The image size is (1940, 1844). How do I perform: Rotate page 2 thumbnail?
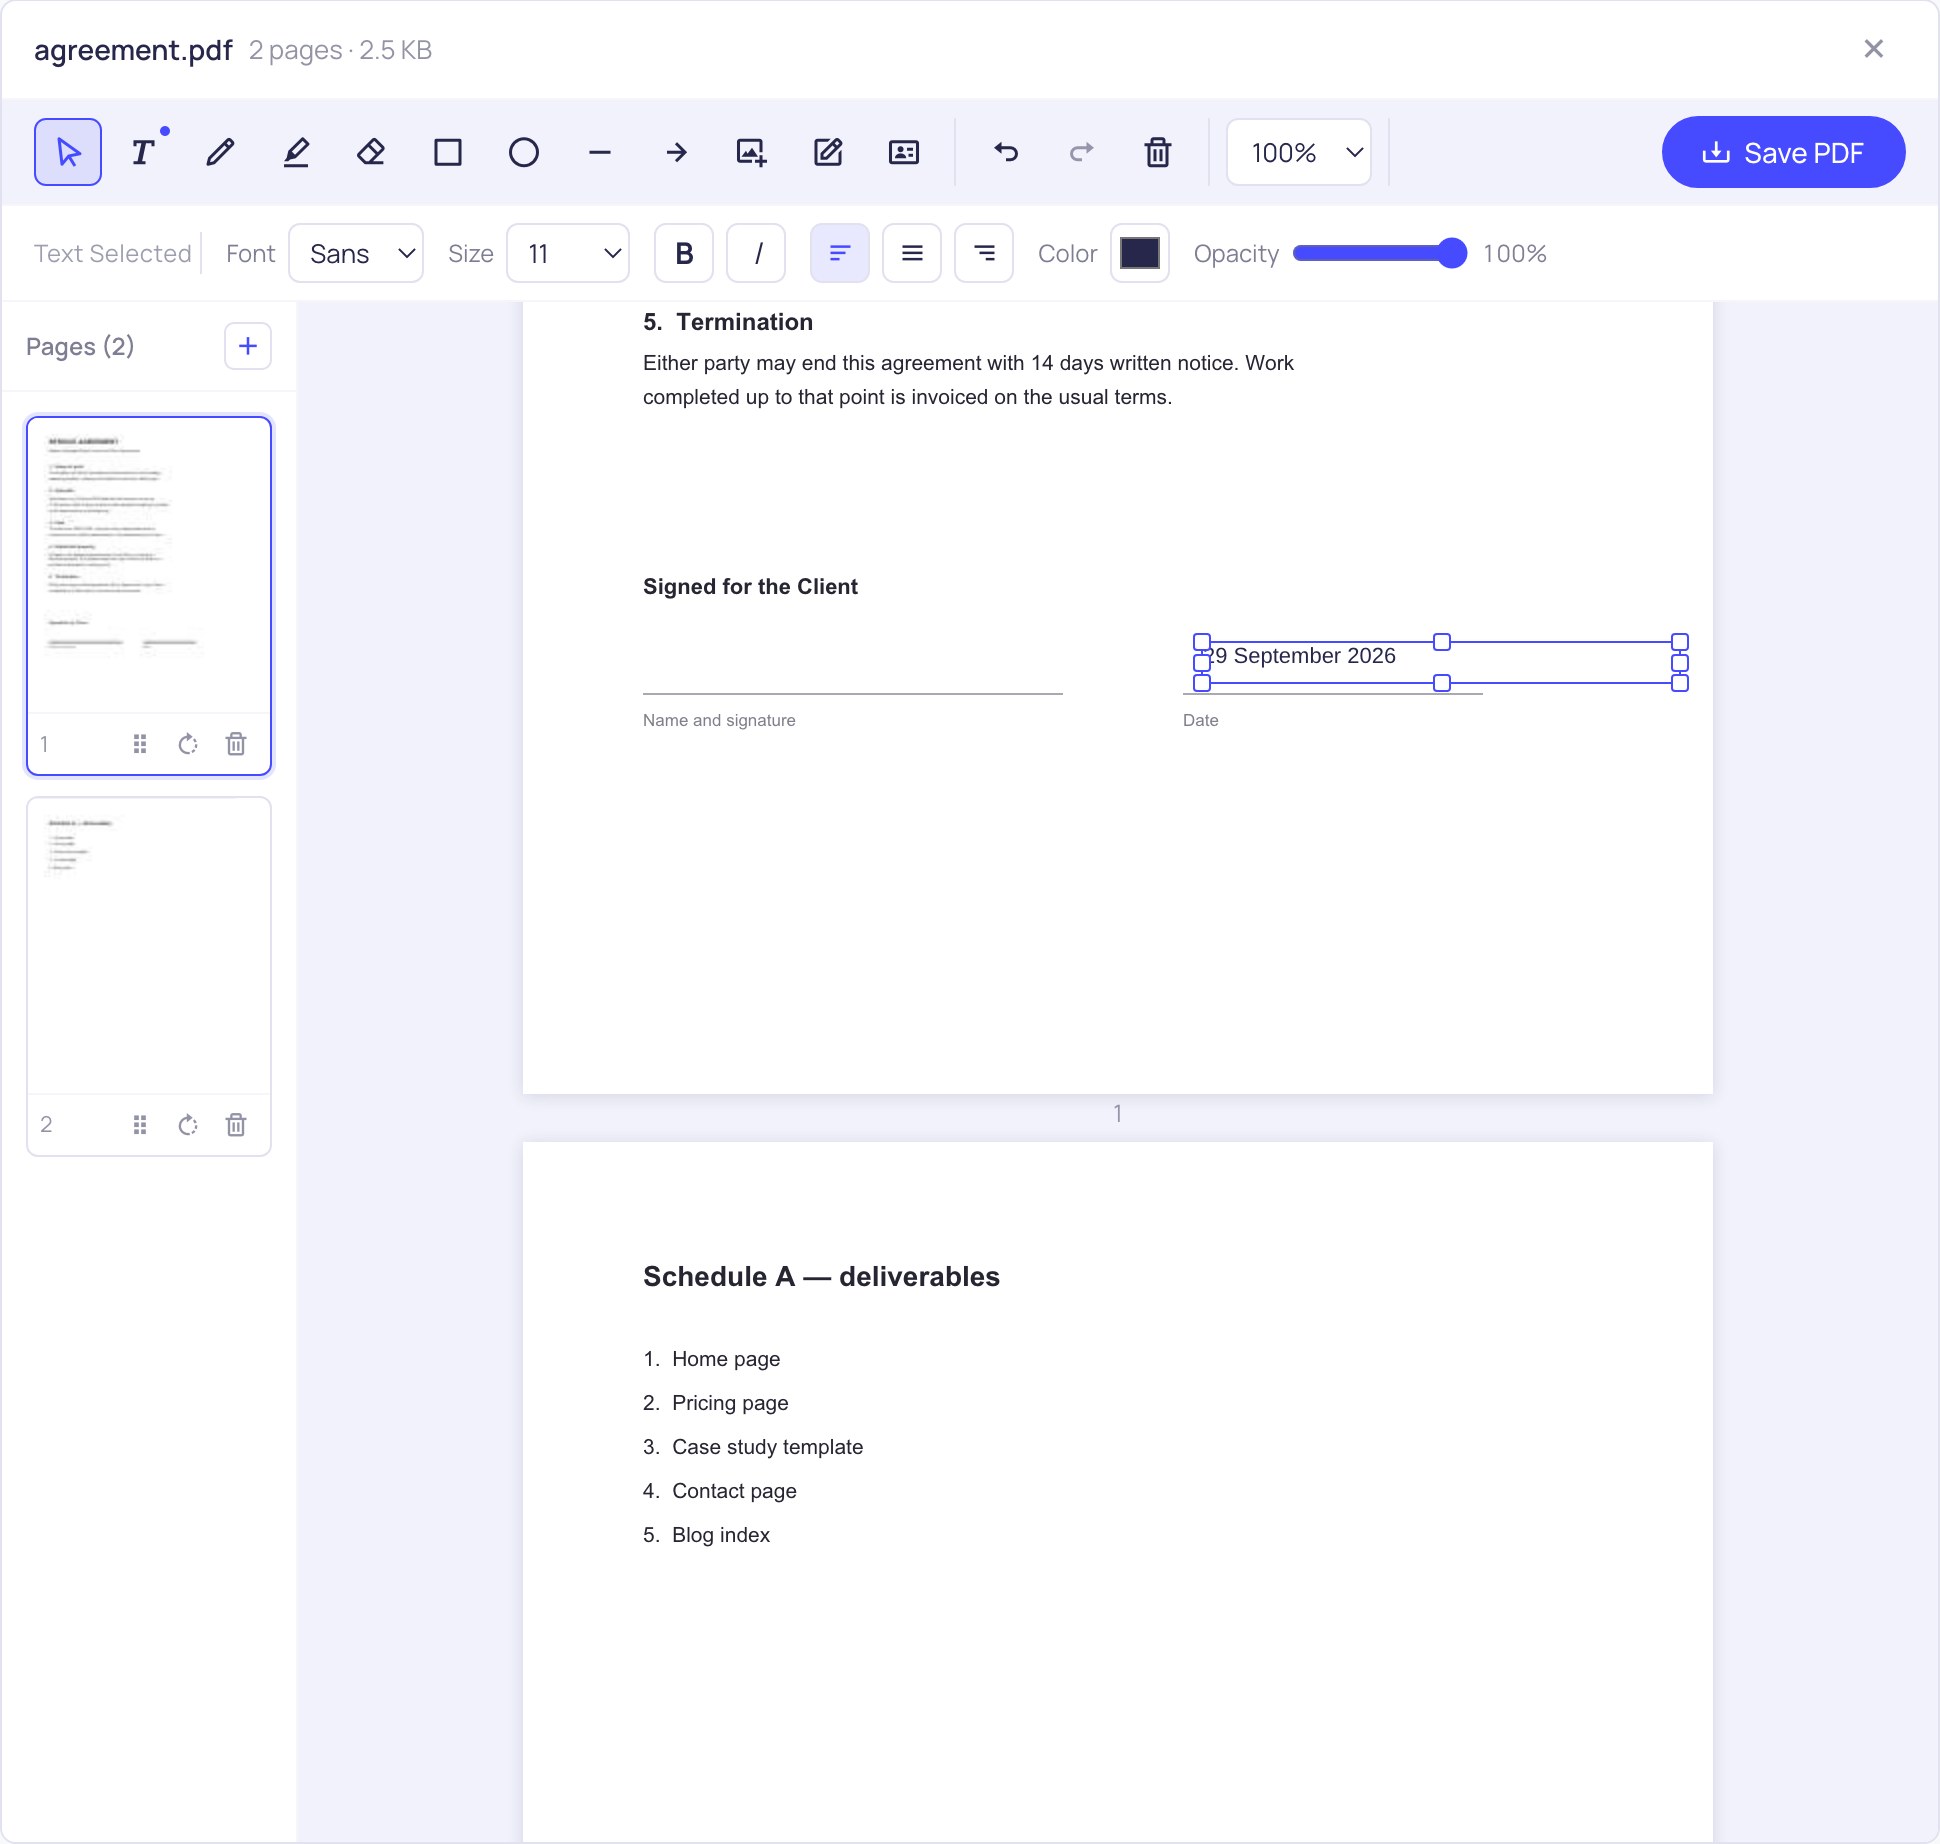(188, 1125)
